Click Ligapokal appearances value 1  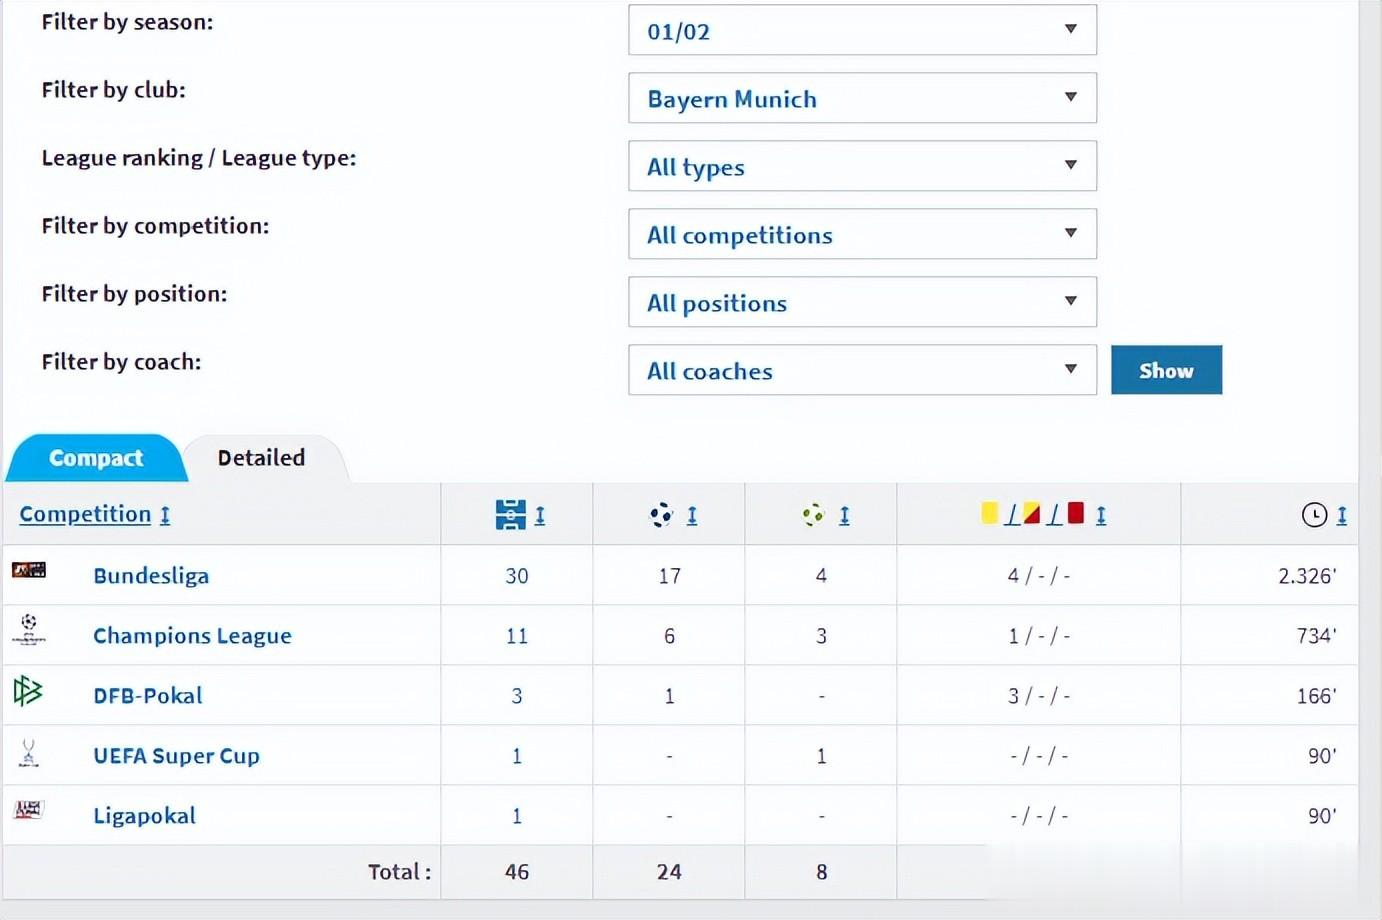pos(517,816)
